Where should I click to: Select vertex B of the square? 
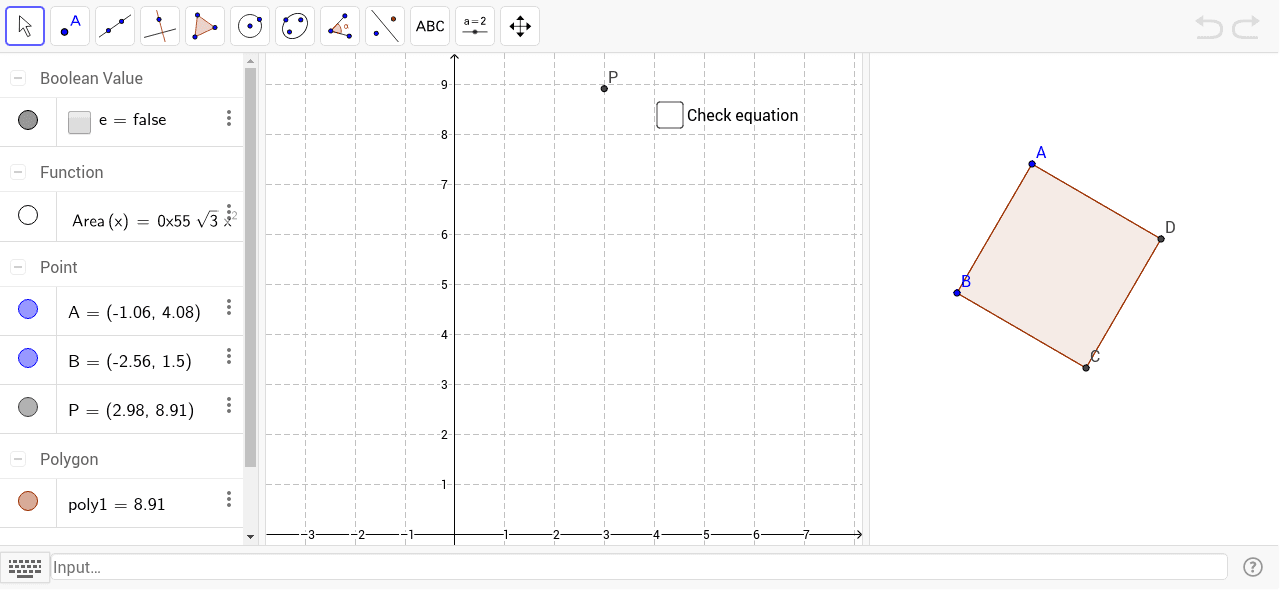tap(957, 293)
